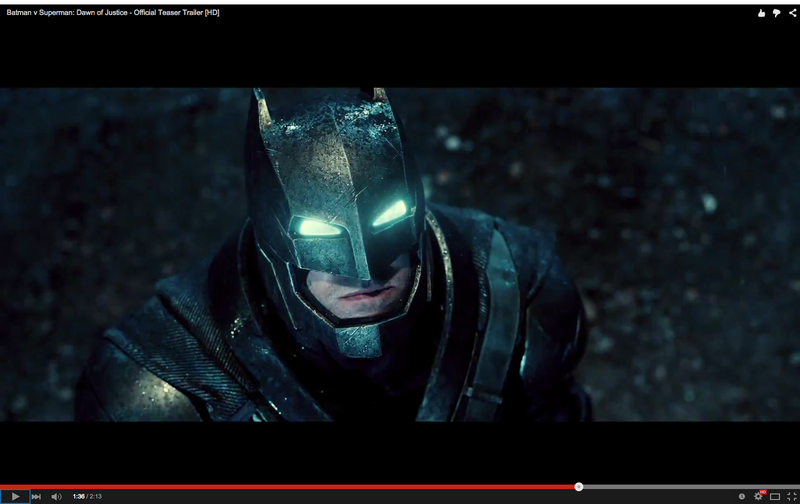The height and width of the screenshot is (504, 800).
Task: Click the progress bar scrubber handle
Action: point(579,487)
